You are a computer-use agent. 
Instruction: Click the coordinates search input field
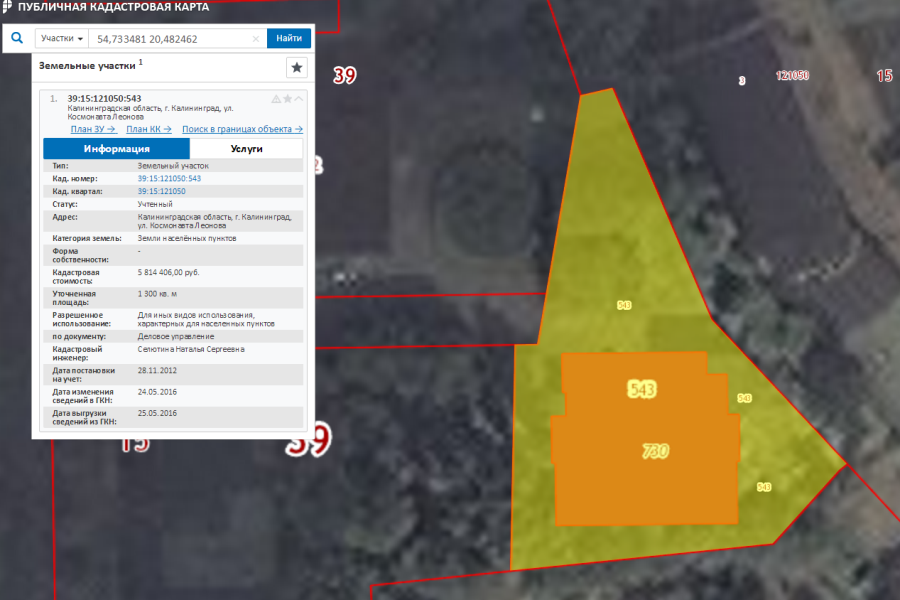[170, 39]
